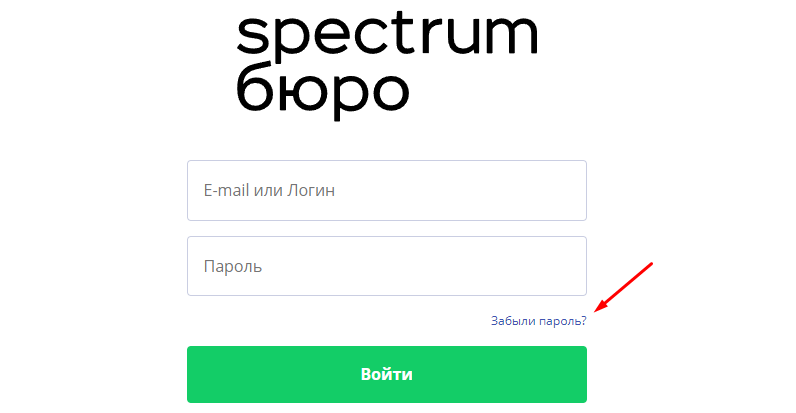Image resolution: width=796 pixels, height=413 pixels.
Task: Click the spectrum бюро logo
Action: click(x=386, y=62)
